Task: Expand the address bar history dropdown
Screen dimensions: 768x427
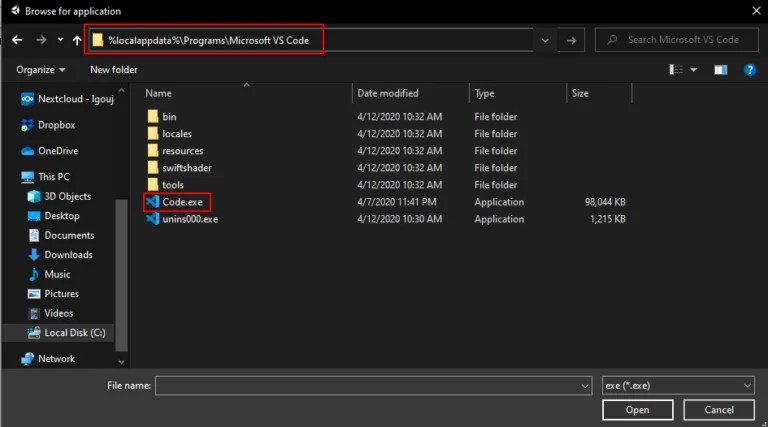Action: tap(545, 41)
